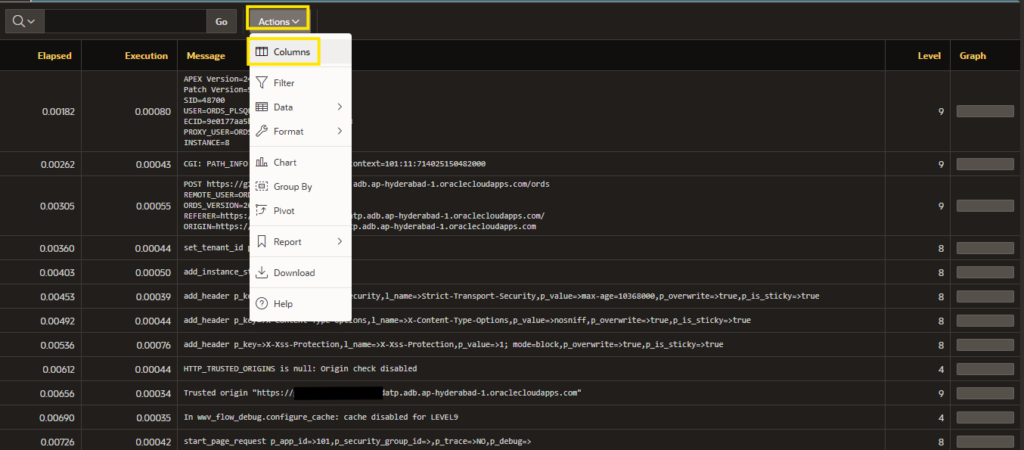Click elapsed value 0.00453
This screenshot has height=450, width=1024.
pos(57,297)
